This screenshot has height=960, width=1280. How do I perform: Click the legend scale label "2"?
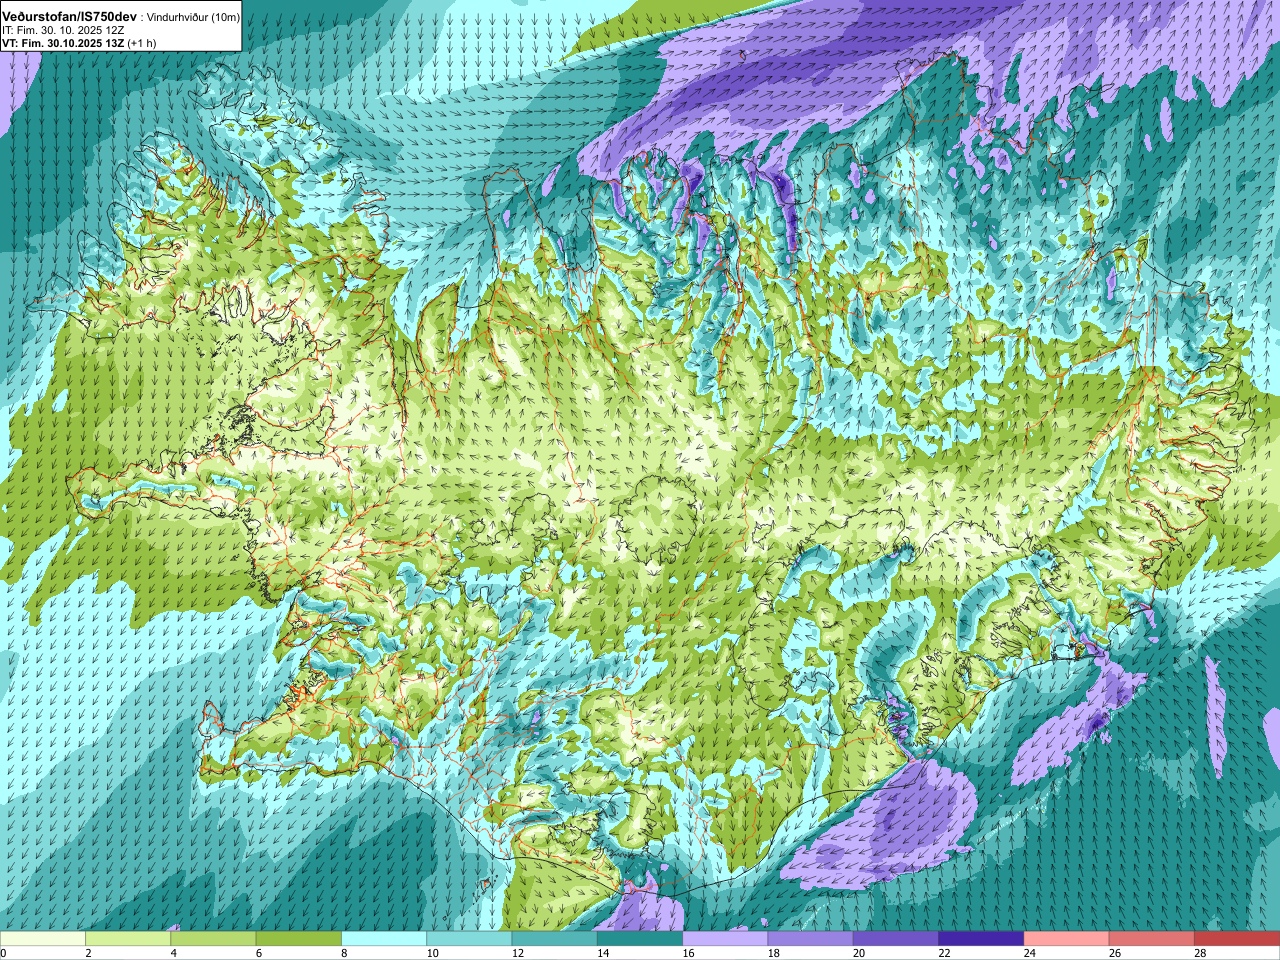pyautogui.click(x=88, y=953)
